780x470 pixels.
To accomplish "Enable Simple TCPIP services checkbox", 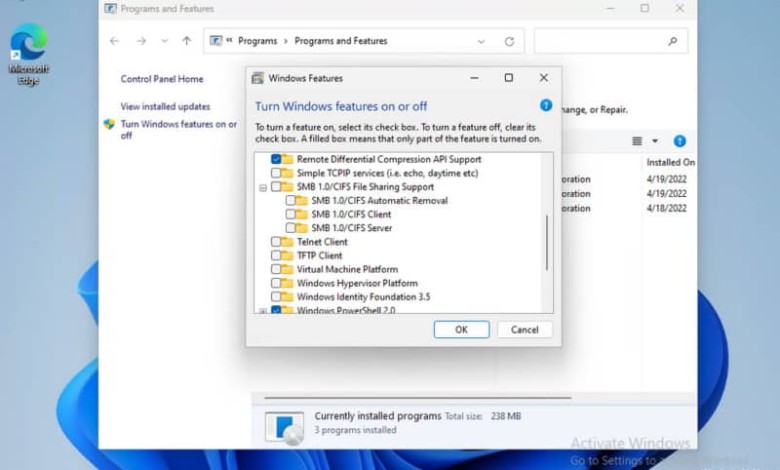I will [x=276, y=173].
